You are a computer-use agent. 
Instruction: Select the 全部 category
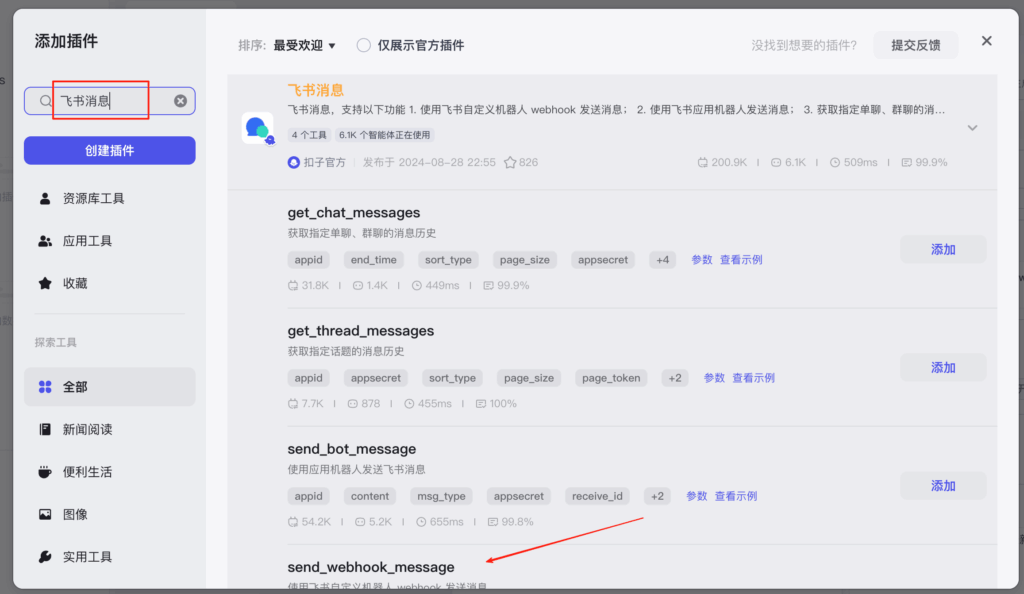110,387
